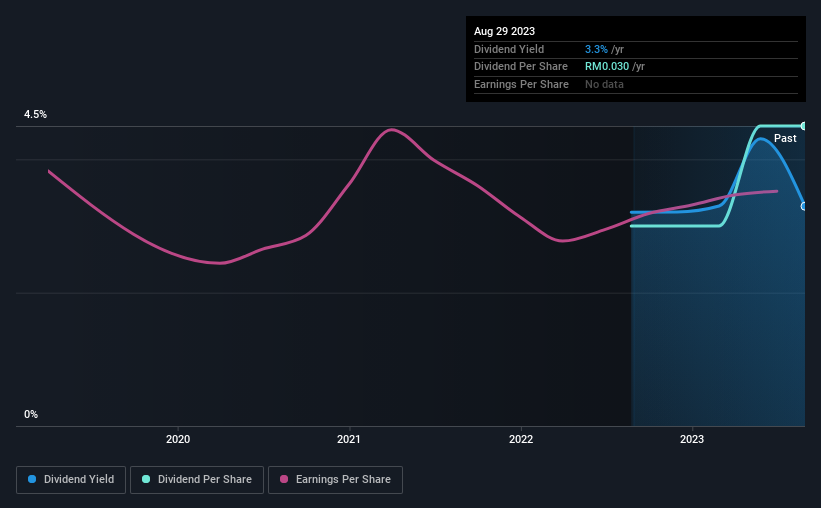Toggle the Earnings Per Share legend button
Image resolution: width=821 pixels, height=508 pixels.
[335, 480]
